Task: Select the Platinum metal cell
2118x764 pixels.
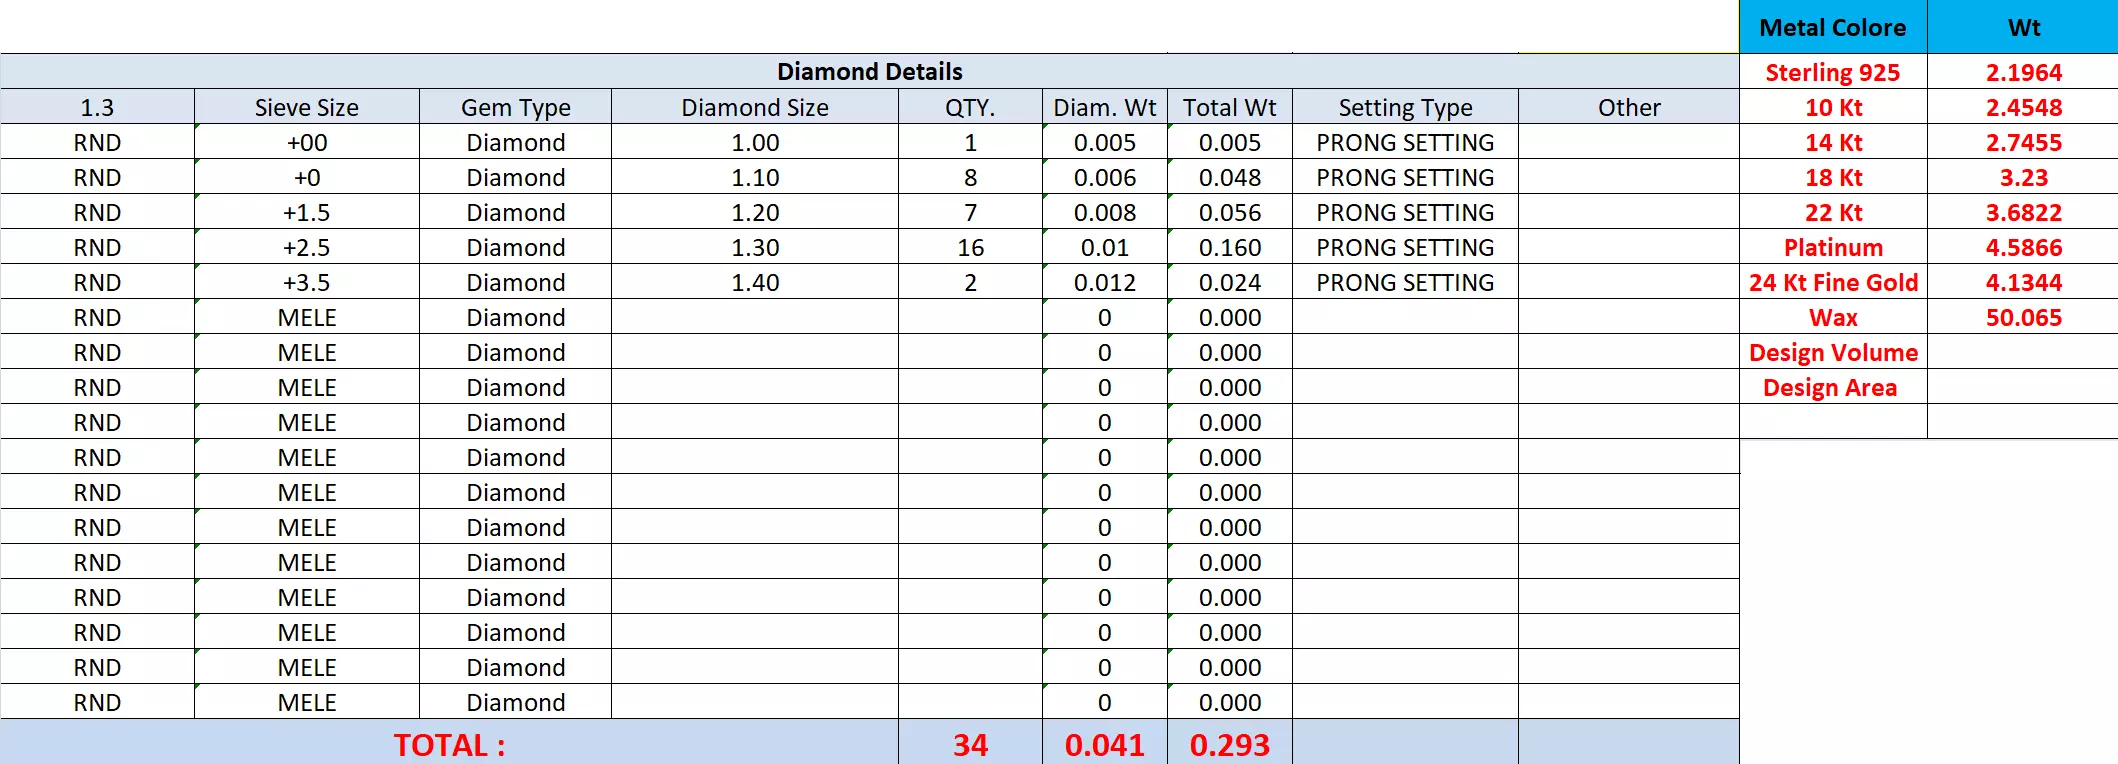Action: pos(1833,247)
